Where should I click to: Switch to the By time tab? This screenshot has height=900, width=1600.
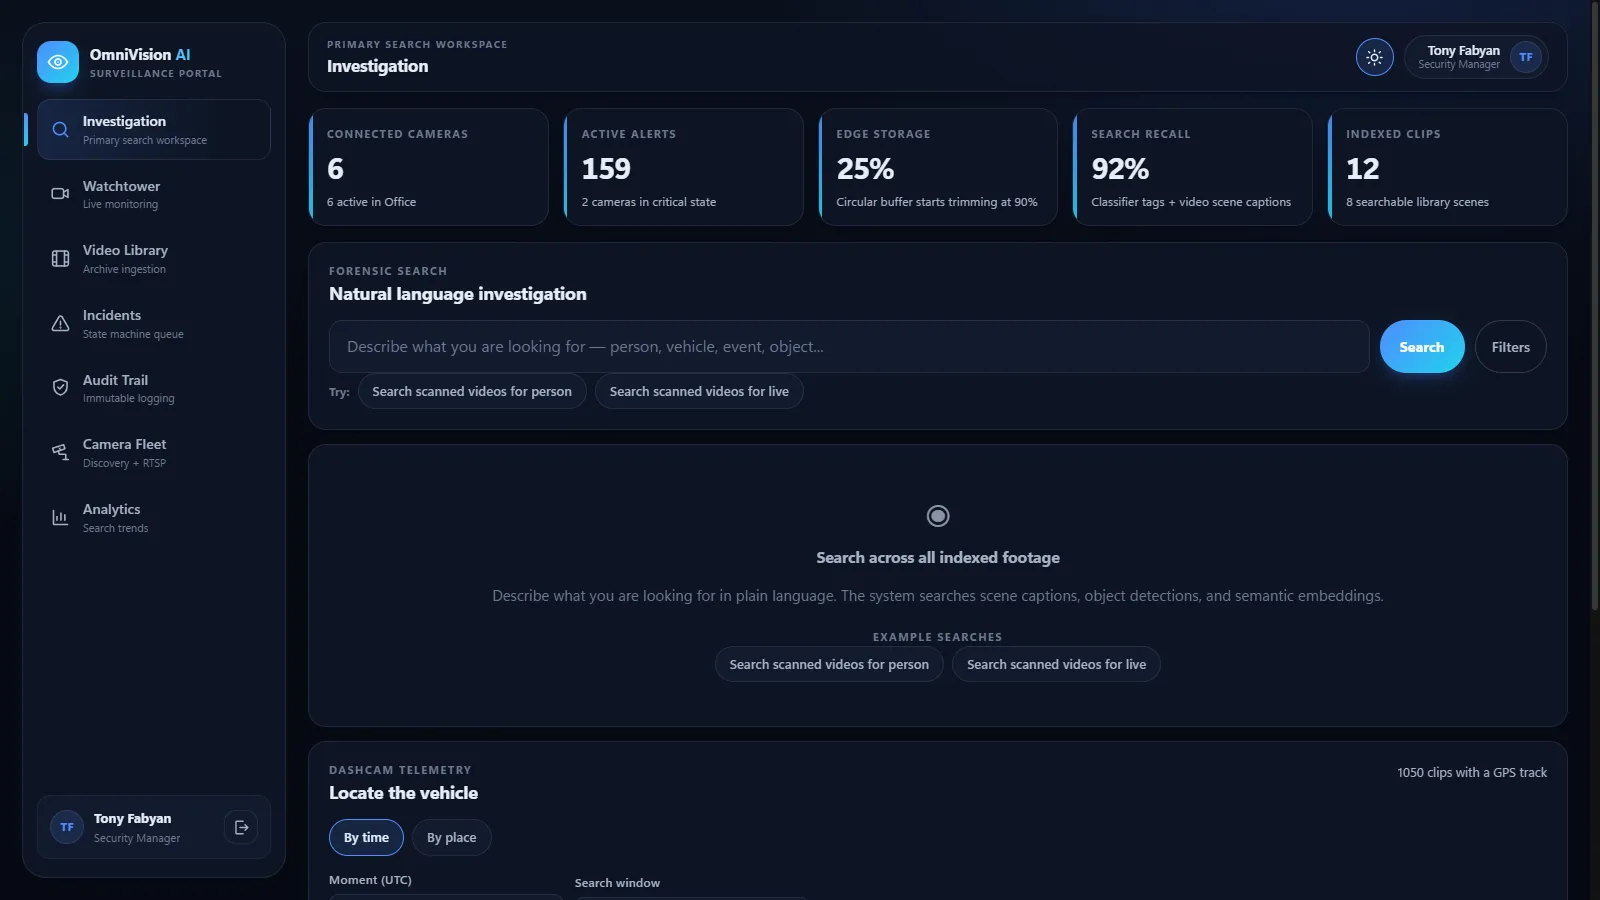[x=366, y=838]
